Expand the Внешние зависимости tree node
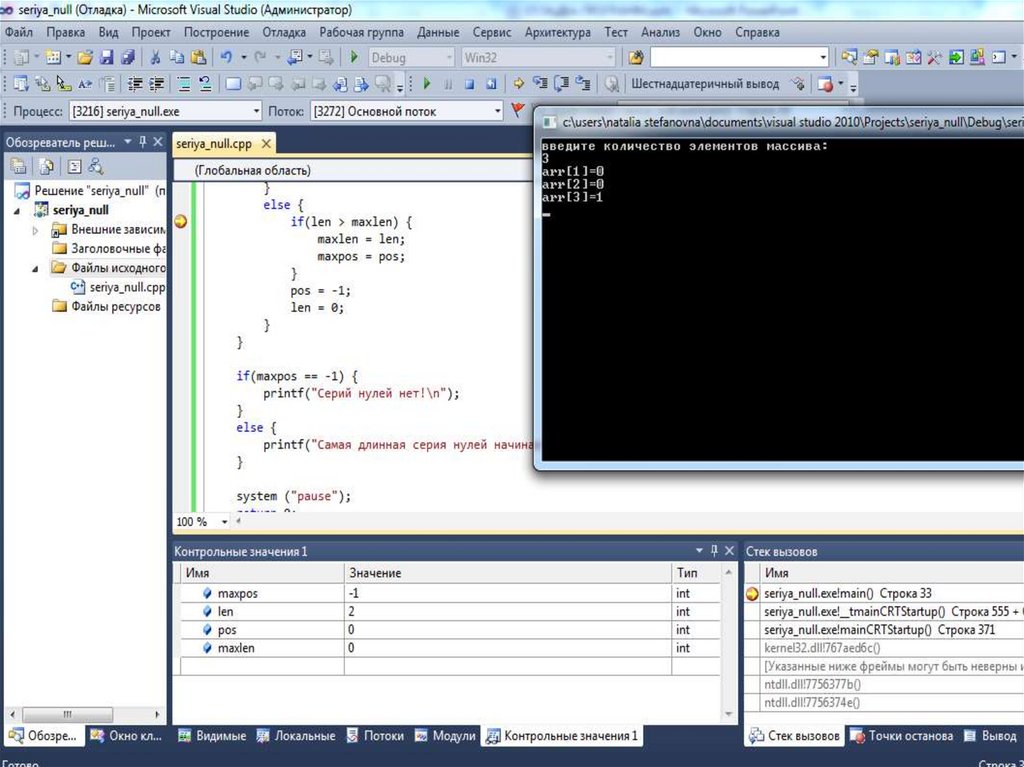 [36, 230]
